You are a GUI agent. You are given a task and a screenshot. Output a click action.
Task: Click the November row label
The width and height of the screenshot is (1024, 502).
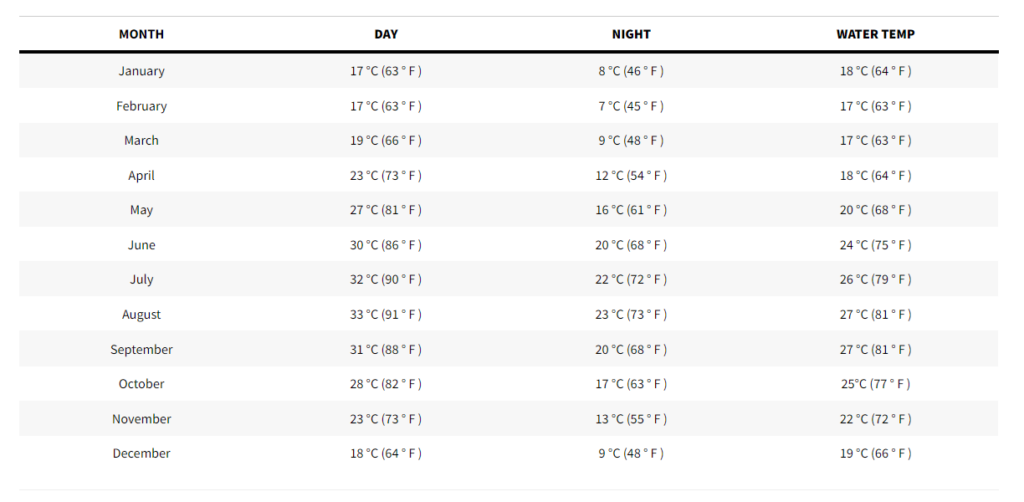(141, 419)
